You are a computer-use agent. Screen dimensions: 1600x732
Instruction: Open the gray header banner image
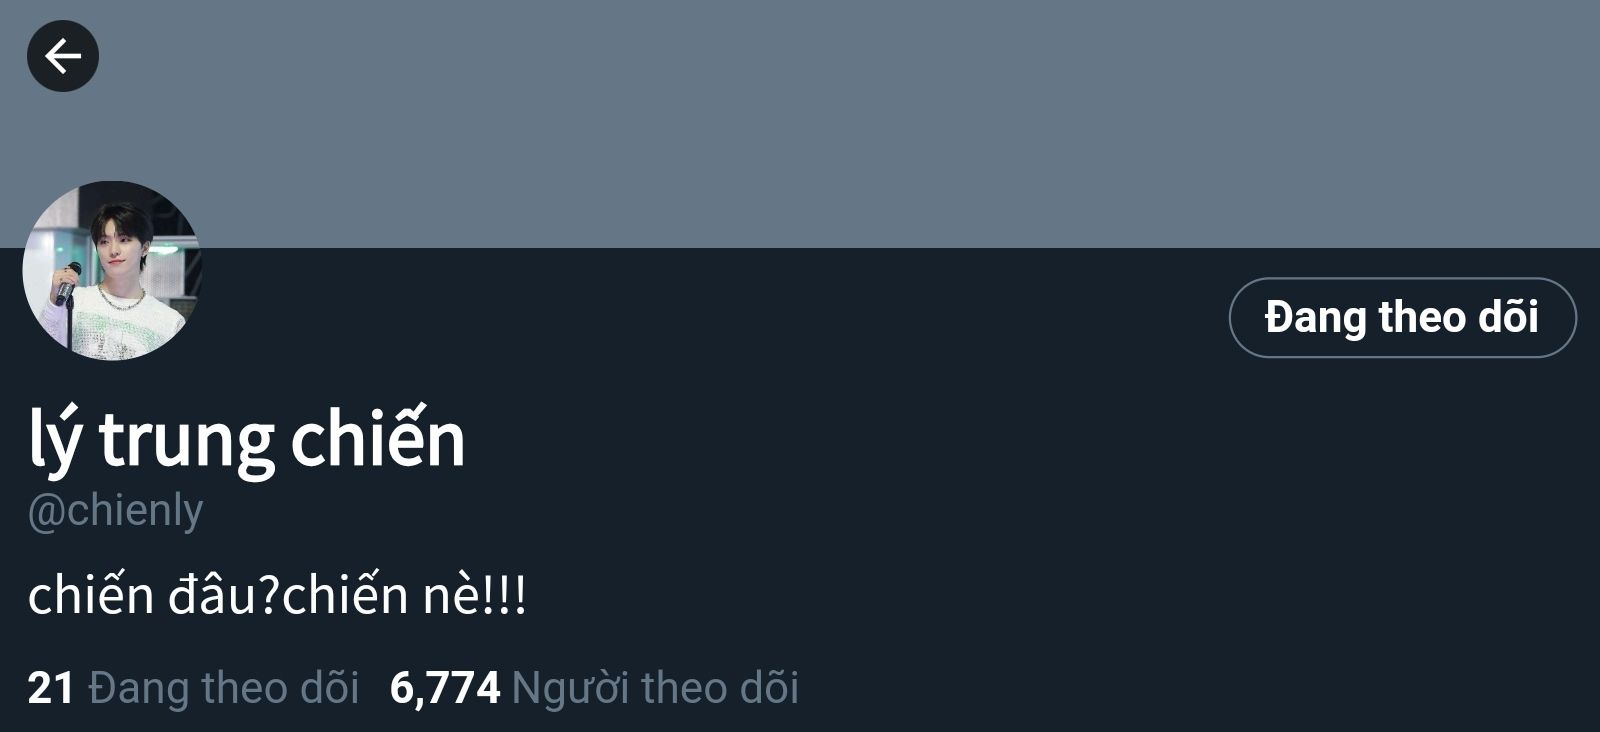tap(800, 124)
